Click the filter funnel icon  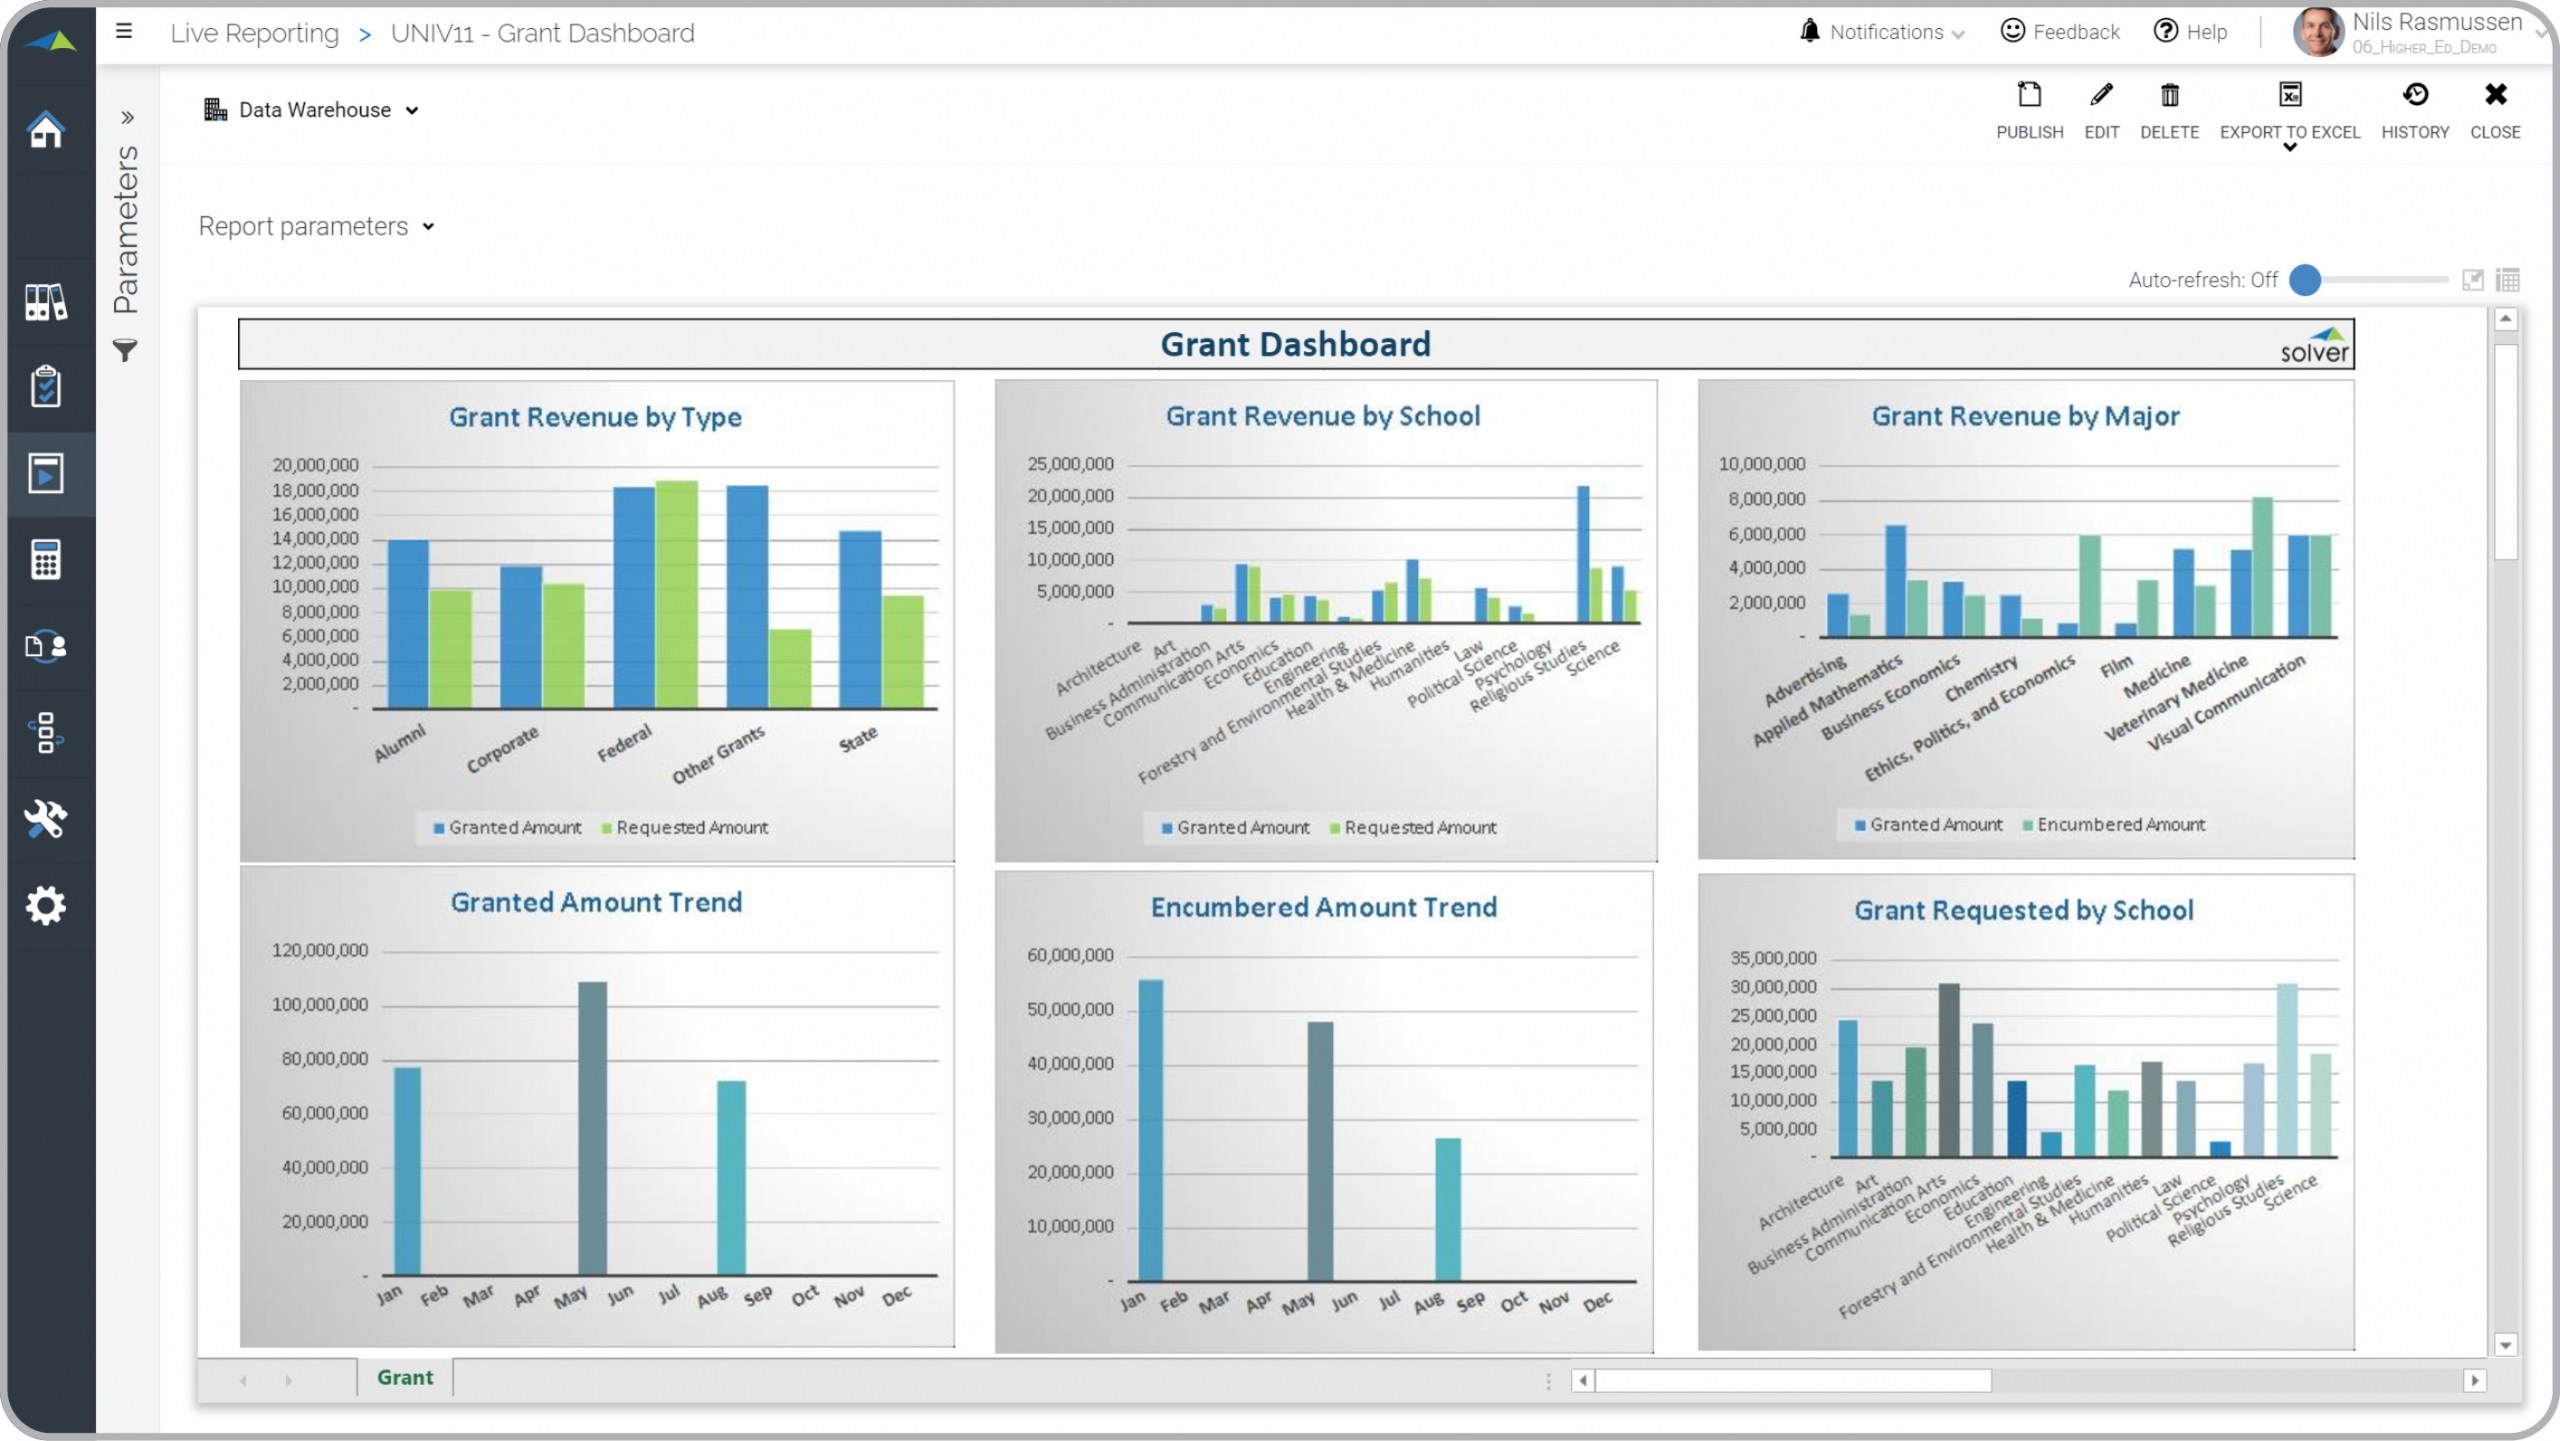(125, 351)
